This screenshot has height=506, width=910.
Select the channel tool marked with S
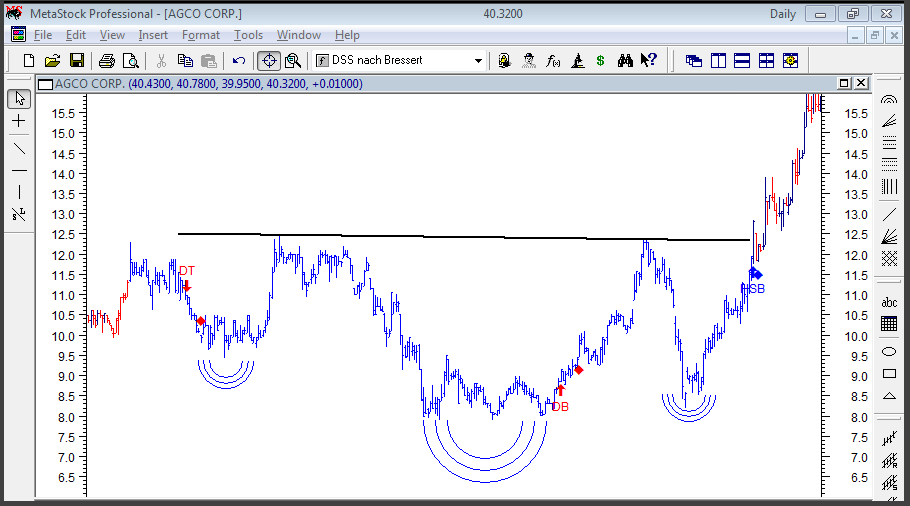[889, 483]
